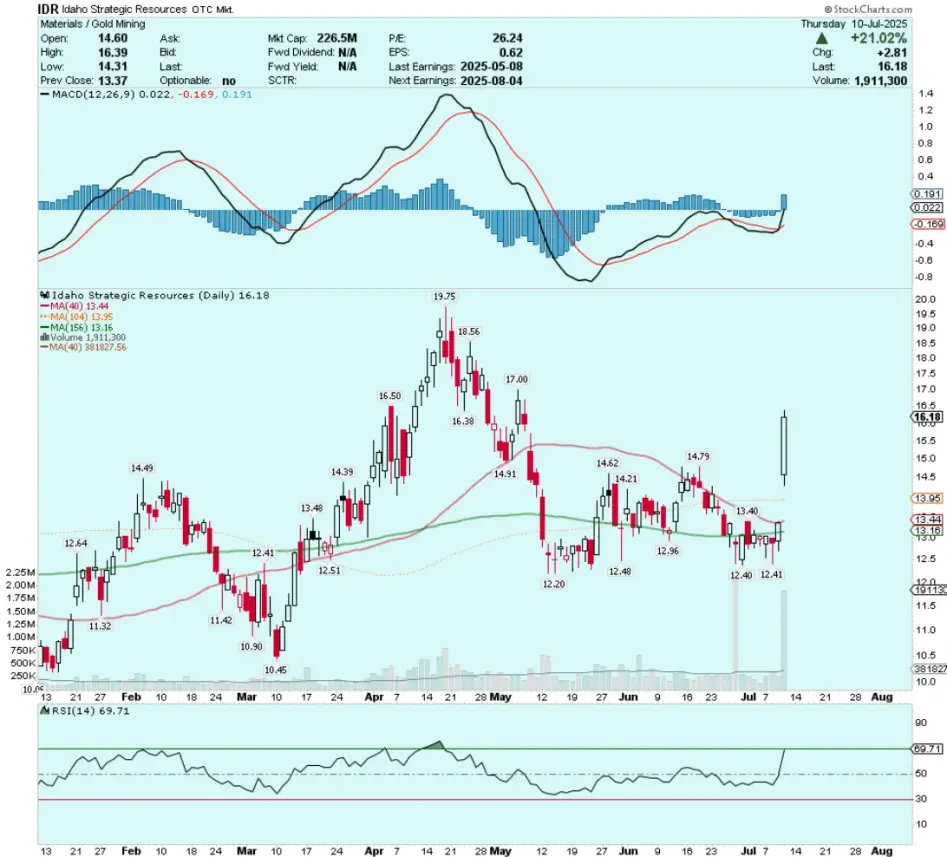Click the 14.49 price label in February
This screenshot has width=947, height=857.
142,468
